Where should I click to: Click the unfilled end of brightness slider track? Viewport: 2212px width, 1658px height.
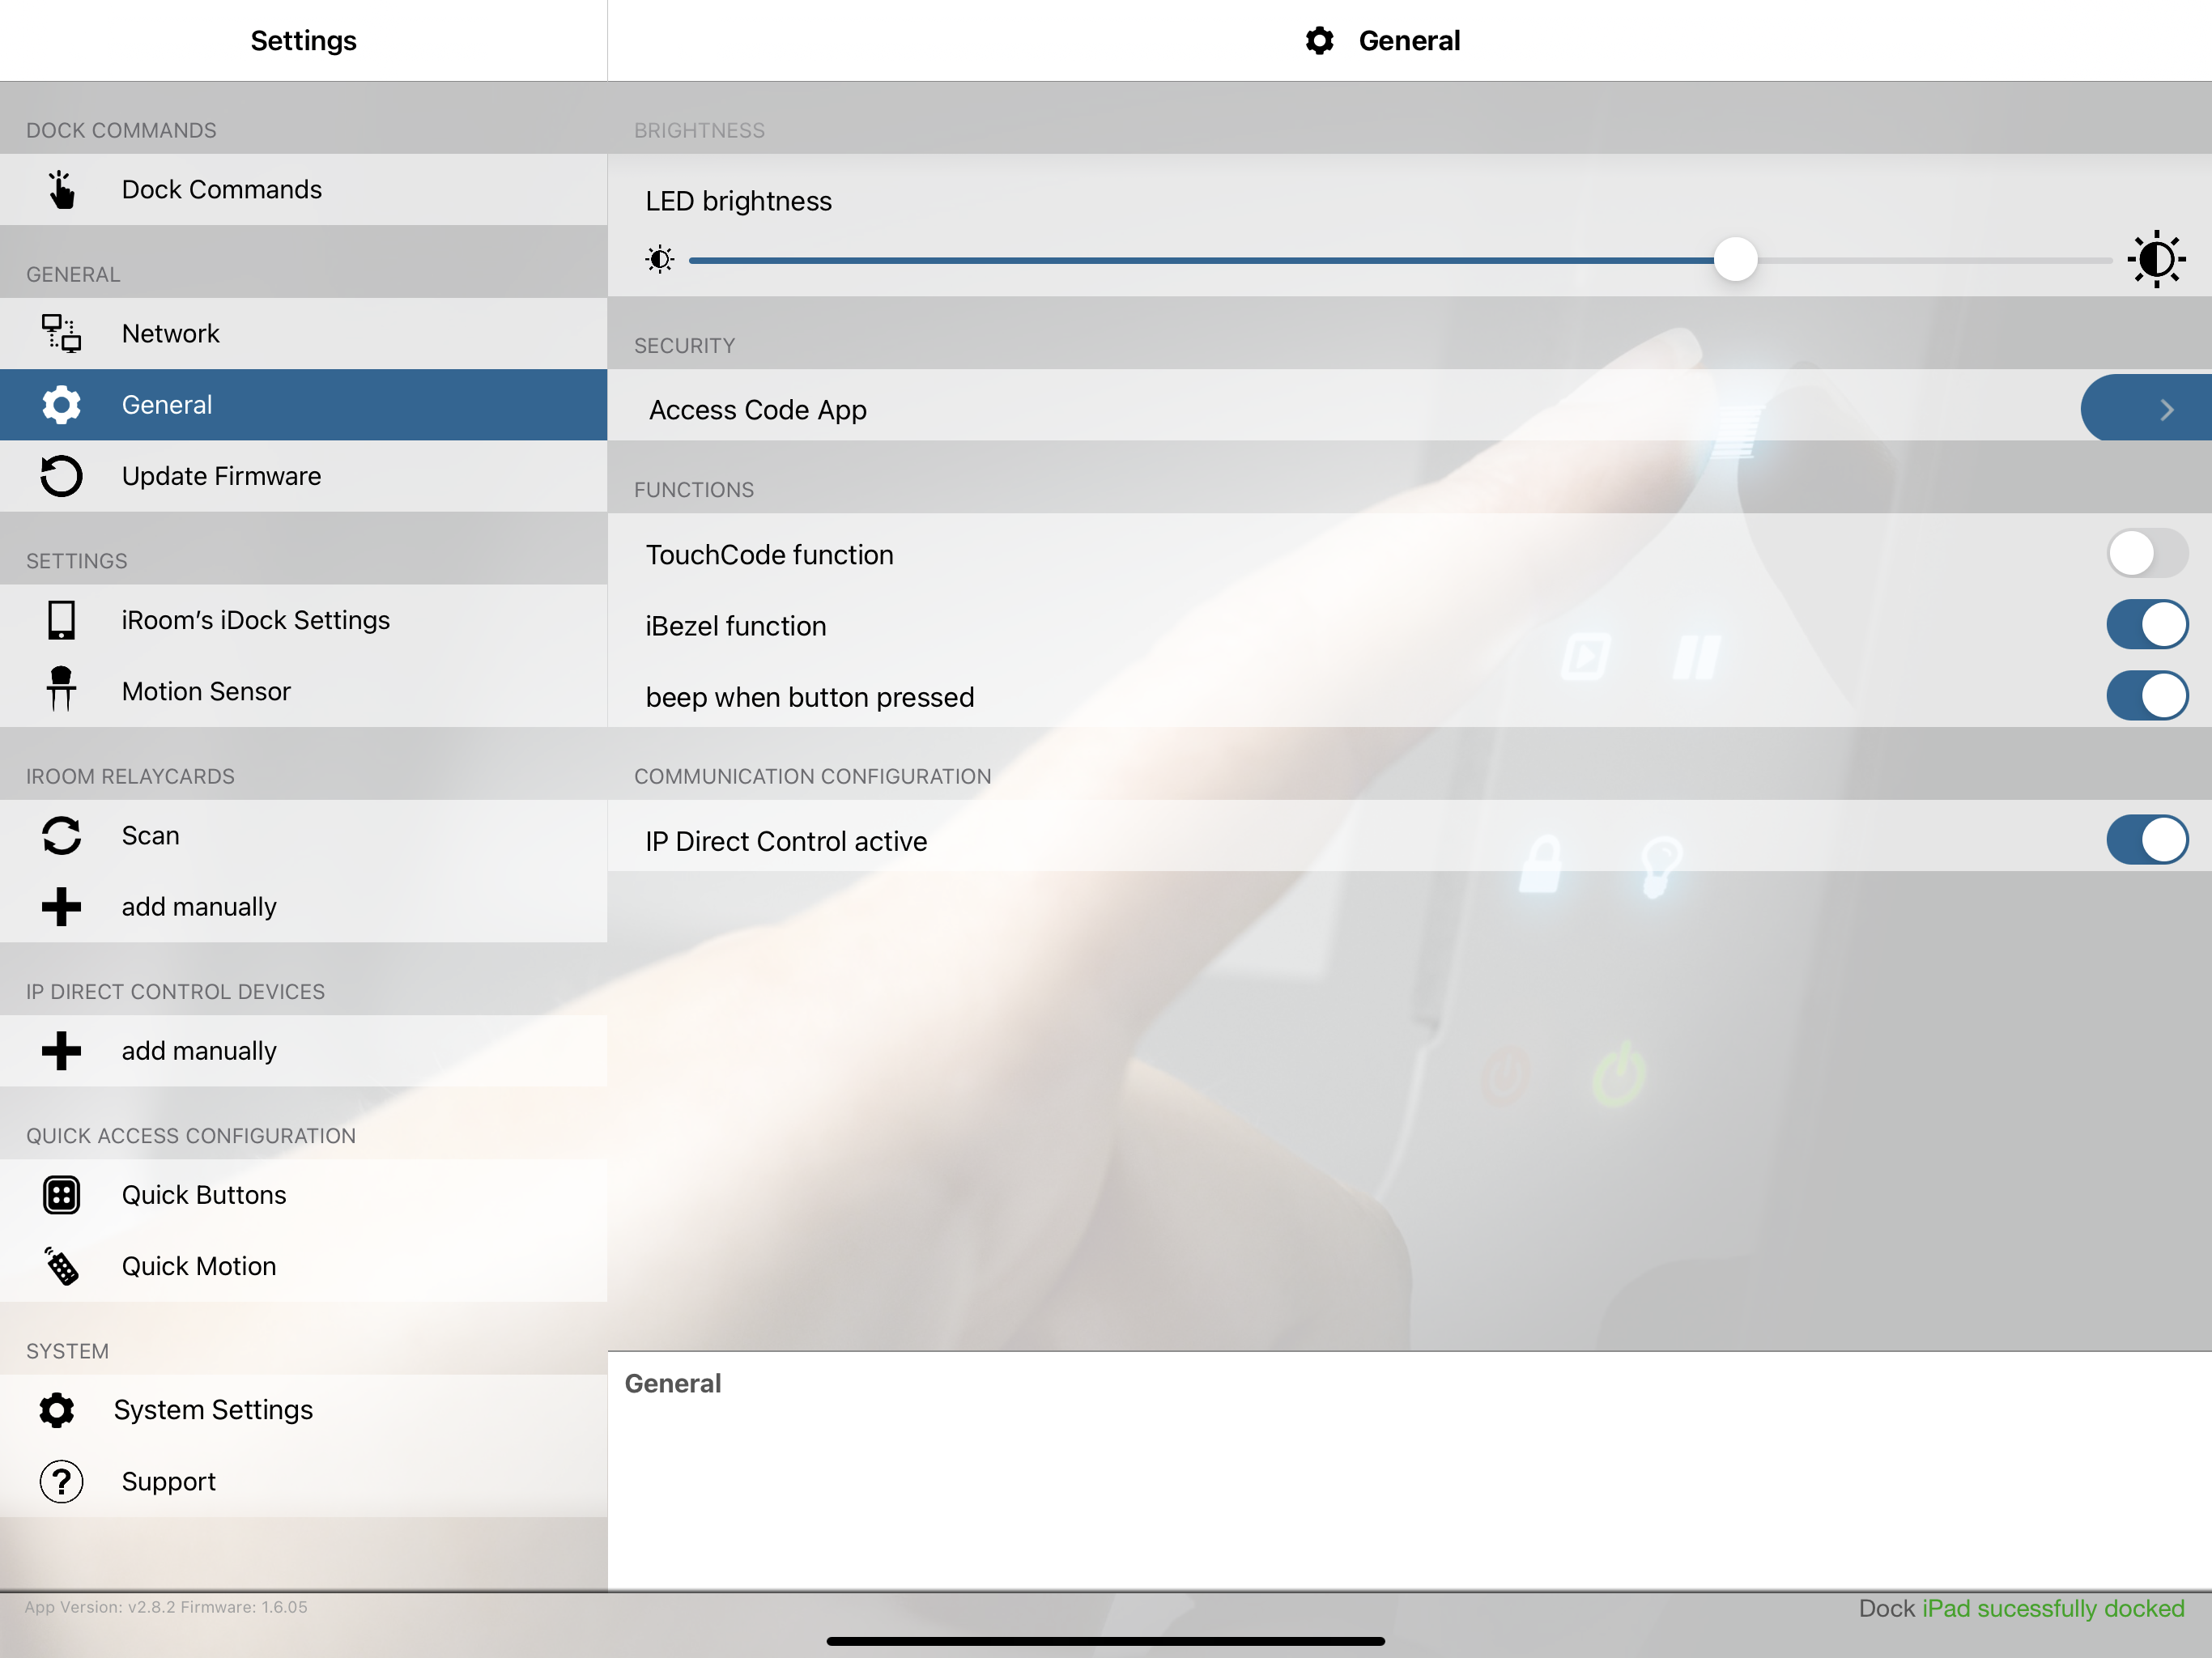coord(1935,260)
